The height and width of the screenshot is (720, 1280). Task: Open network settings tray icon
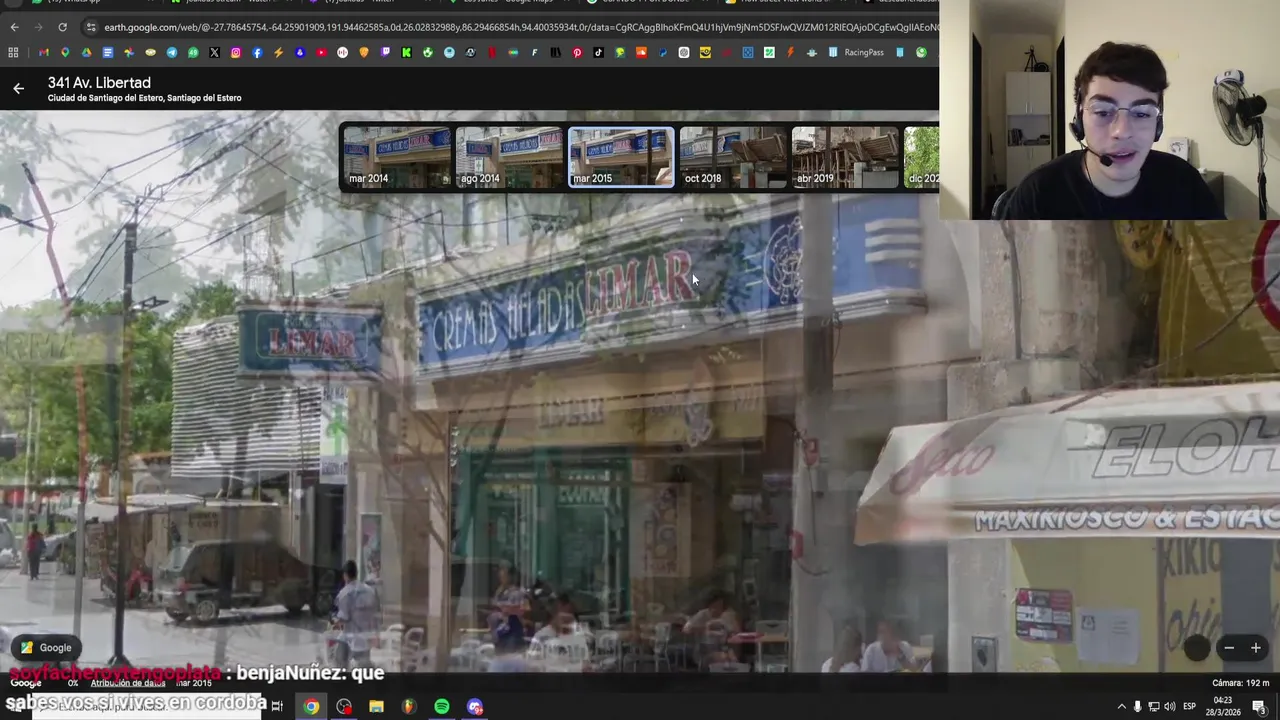1153,706
